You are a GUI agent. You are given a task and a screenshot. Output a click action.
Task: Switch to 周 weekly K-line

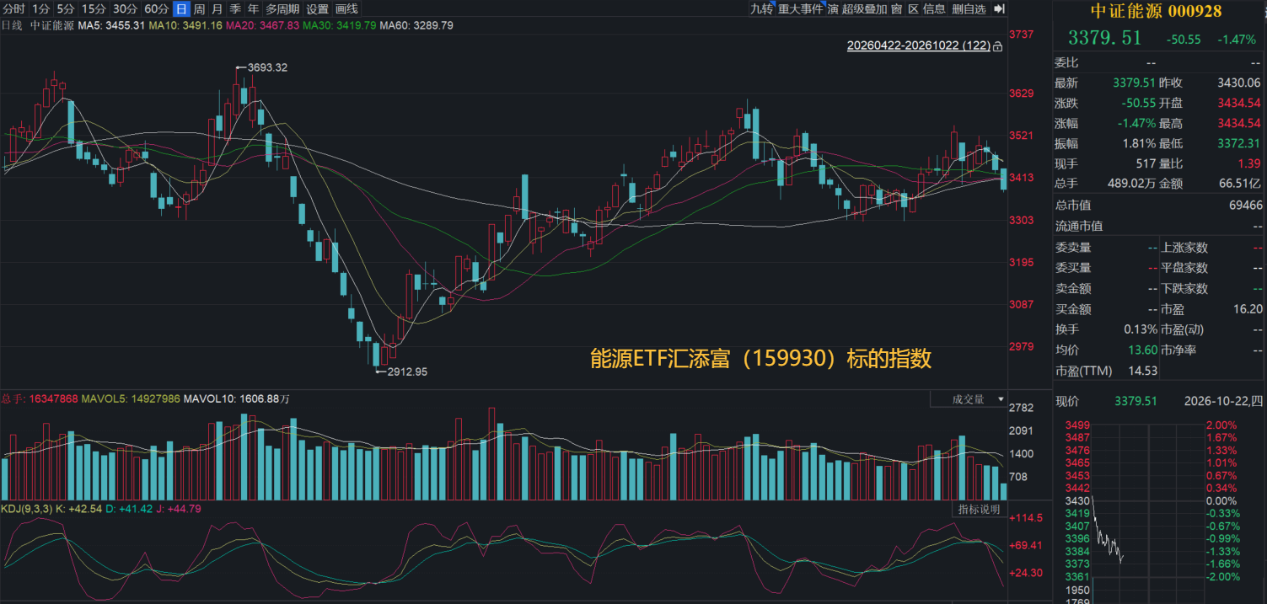pyautogui.click(x=199, y=9)
